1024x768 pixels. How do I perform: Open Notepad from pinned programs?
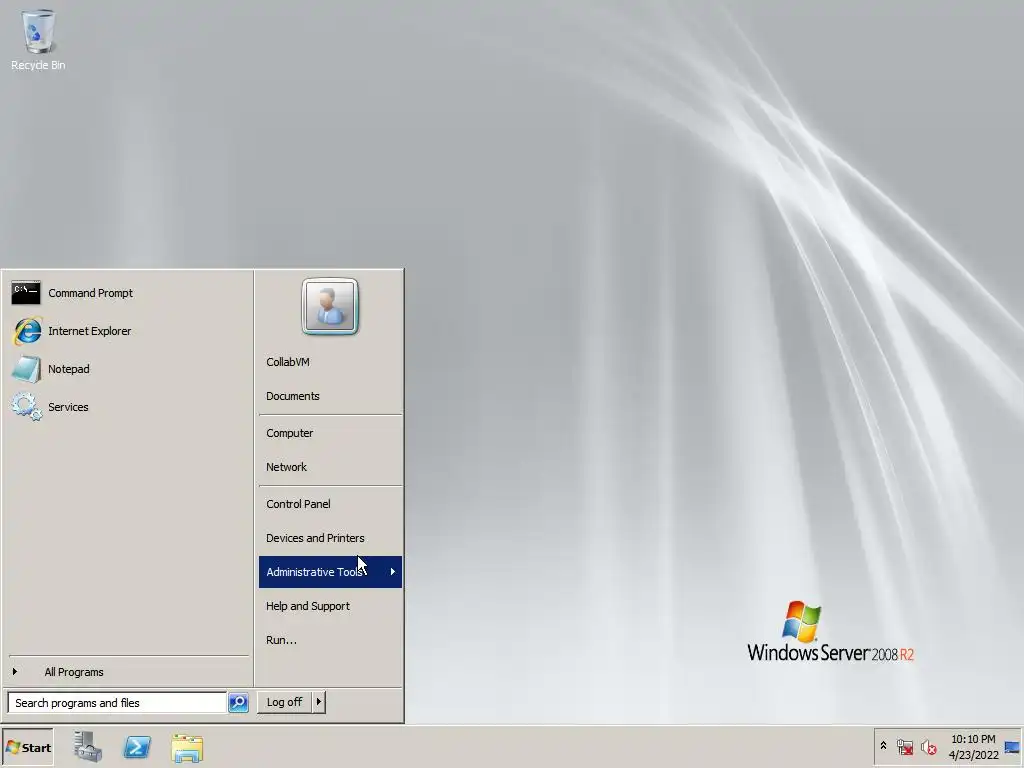(x=128, y=369)
